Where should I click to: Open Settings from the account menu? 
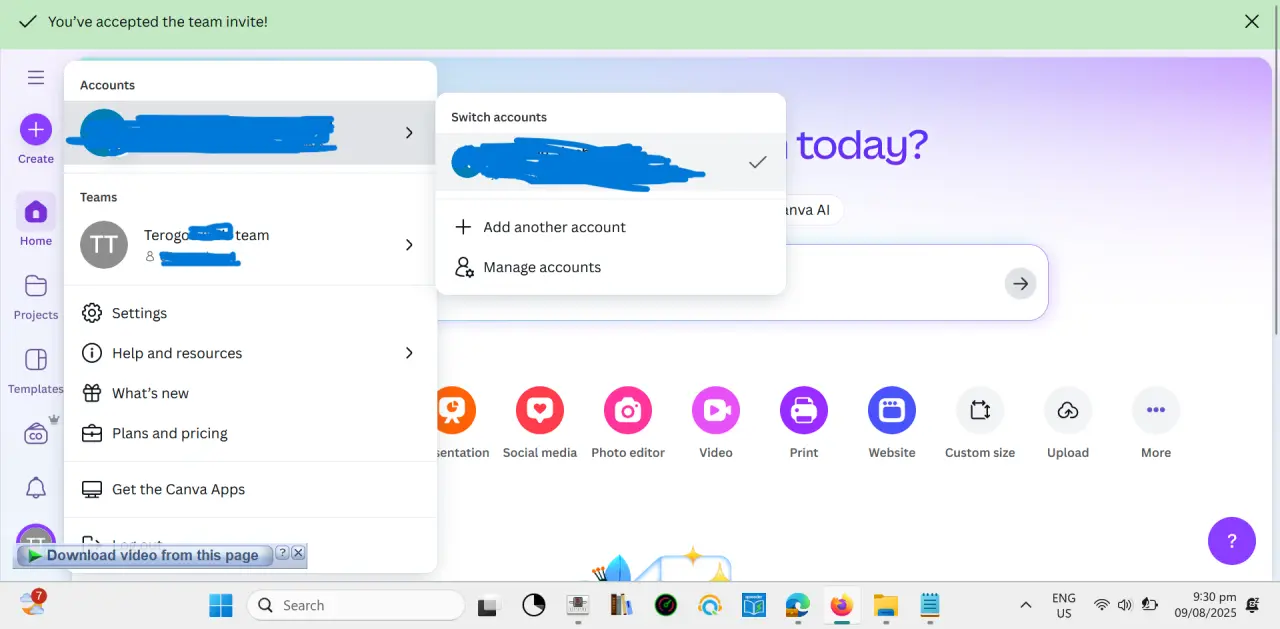[x=250, y=313]
